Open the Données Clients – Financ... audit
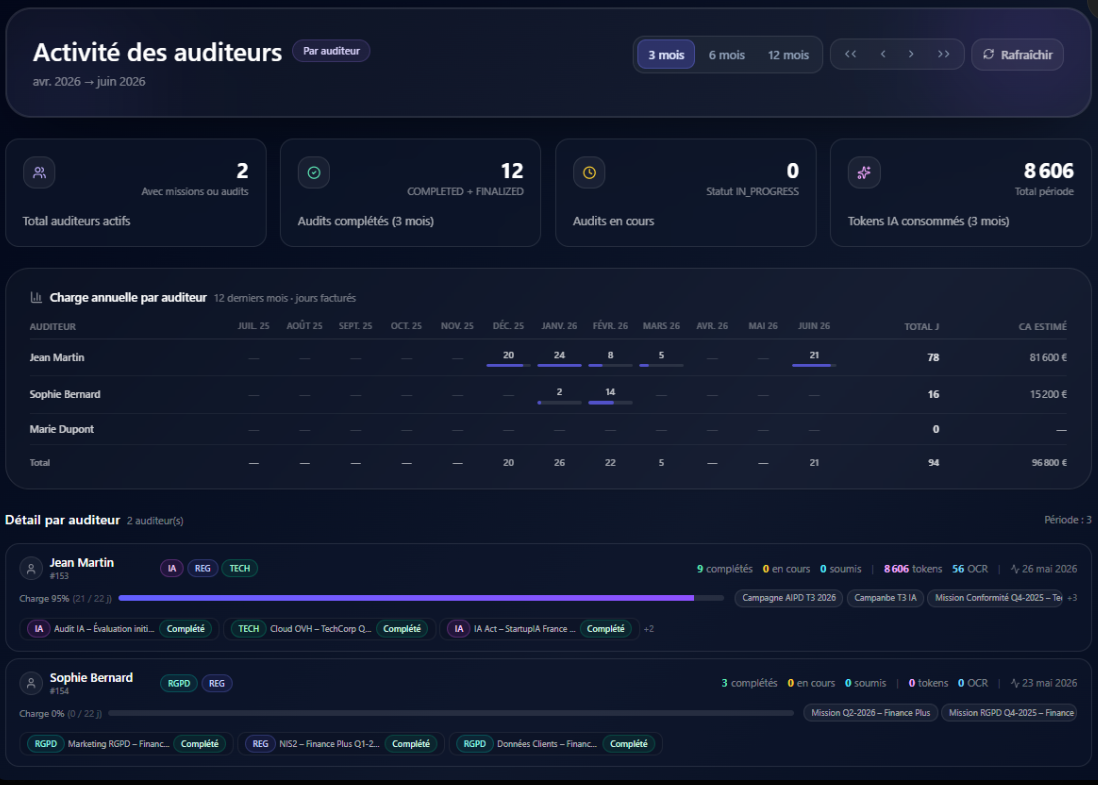Viewport: 1098px width, 785px height. [x=556, y=744]
